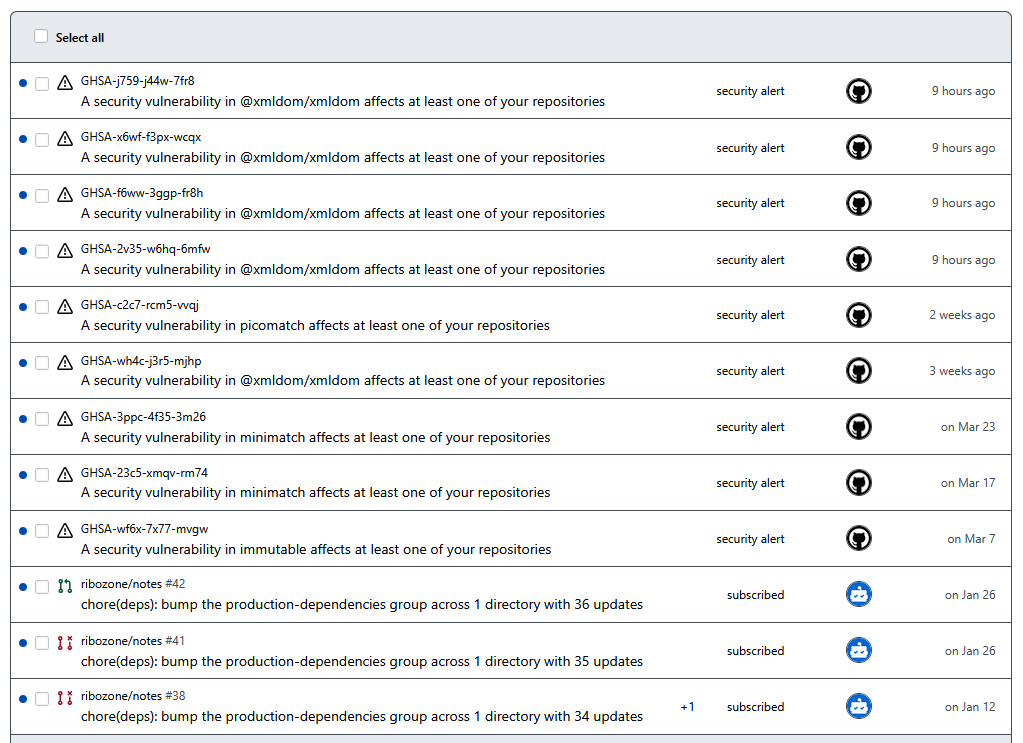
Task: Open ribozone/notes pull request #42
Action: 135,583
